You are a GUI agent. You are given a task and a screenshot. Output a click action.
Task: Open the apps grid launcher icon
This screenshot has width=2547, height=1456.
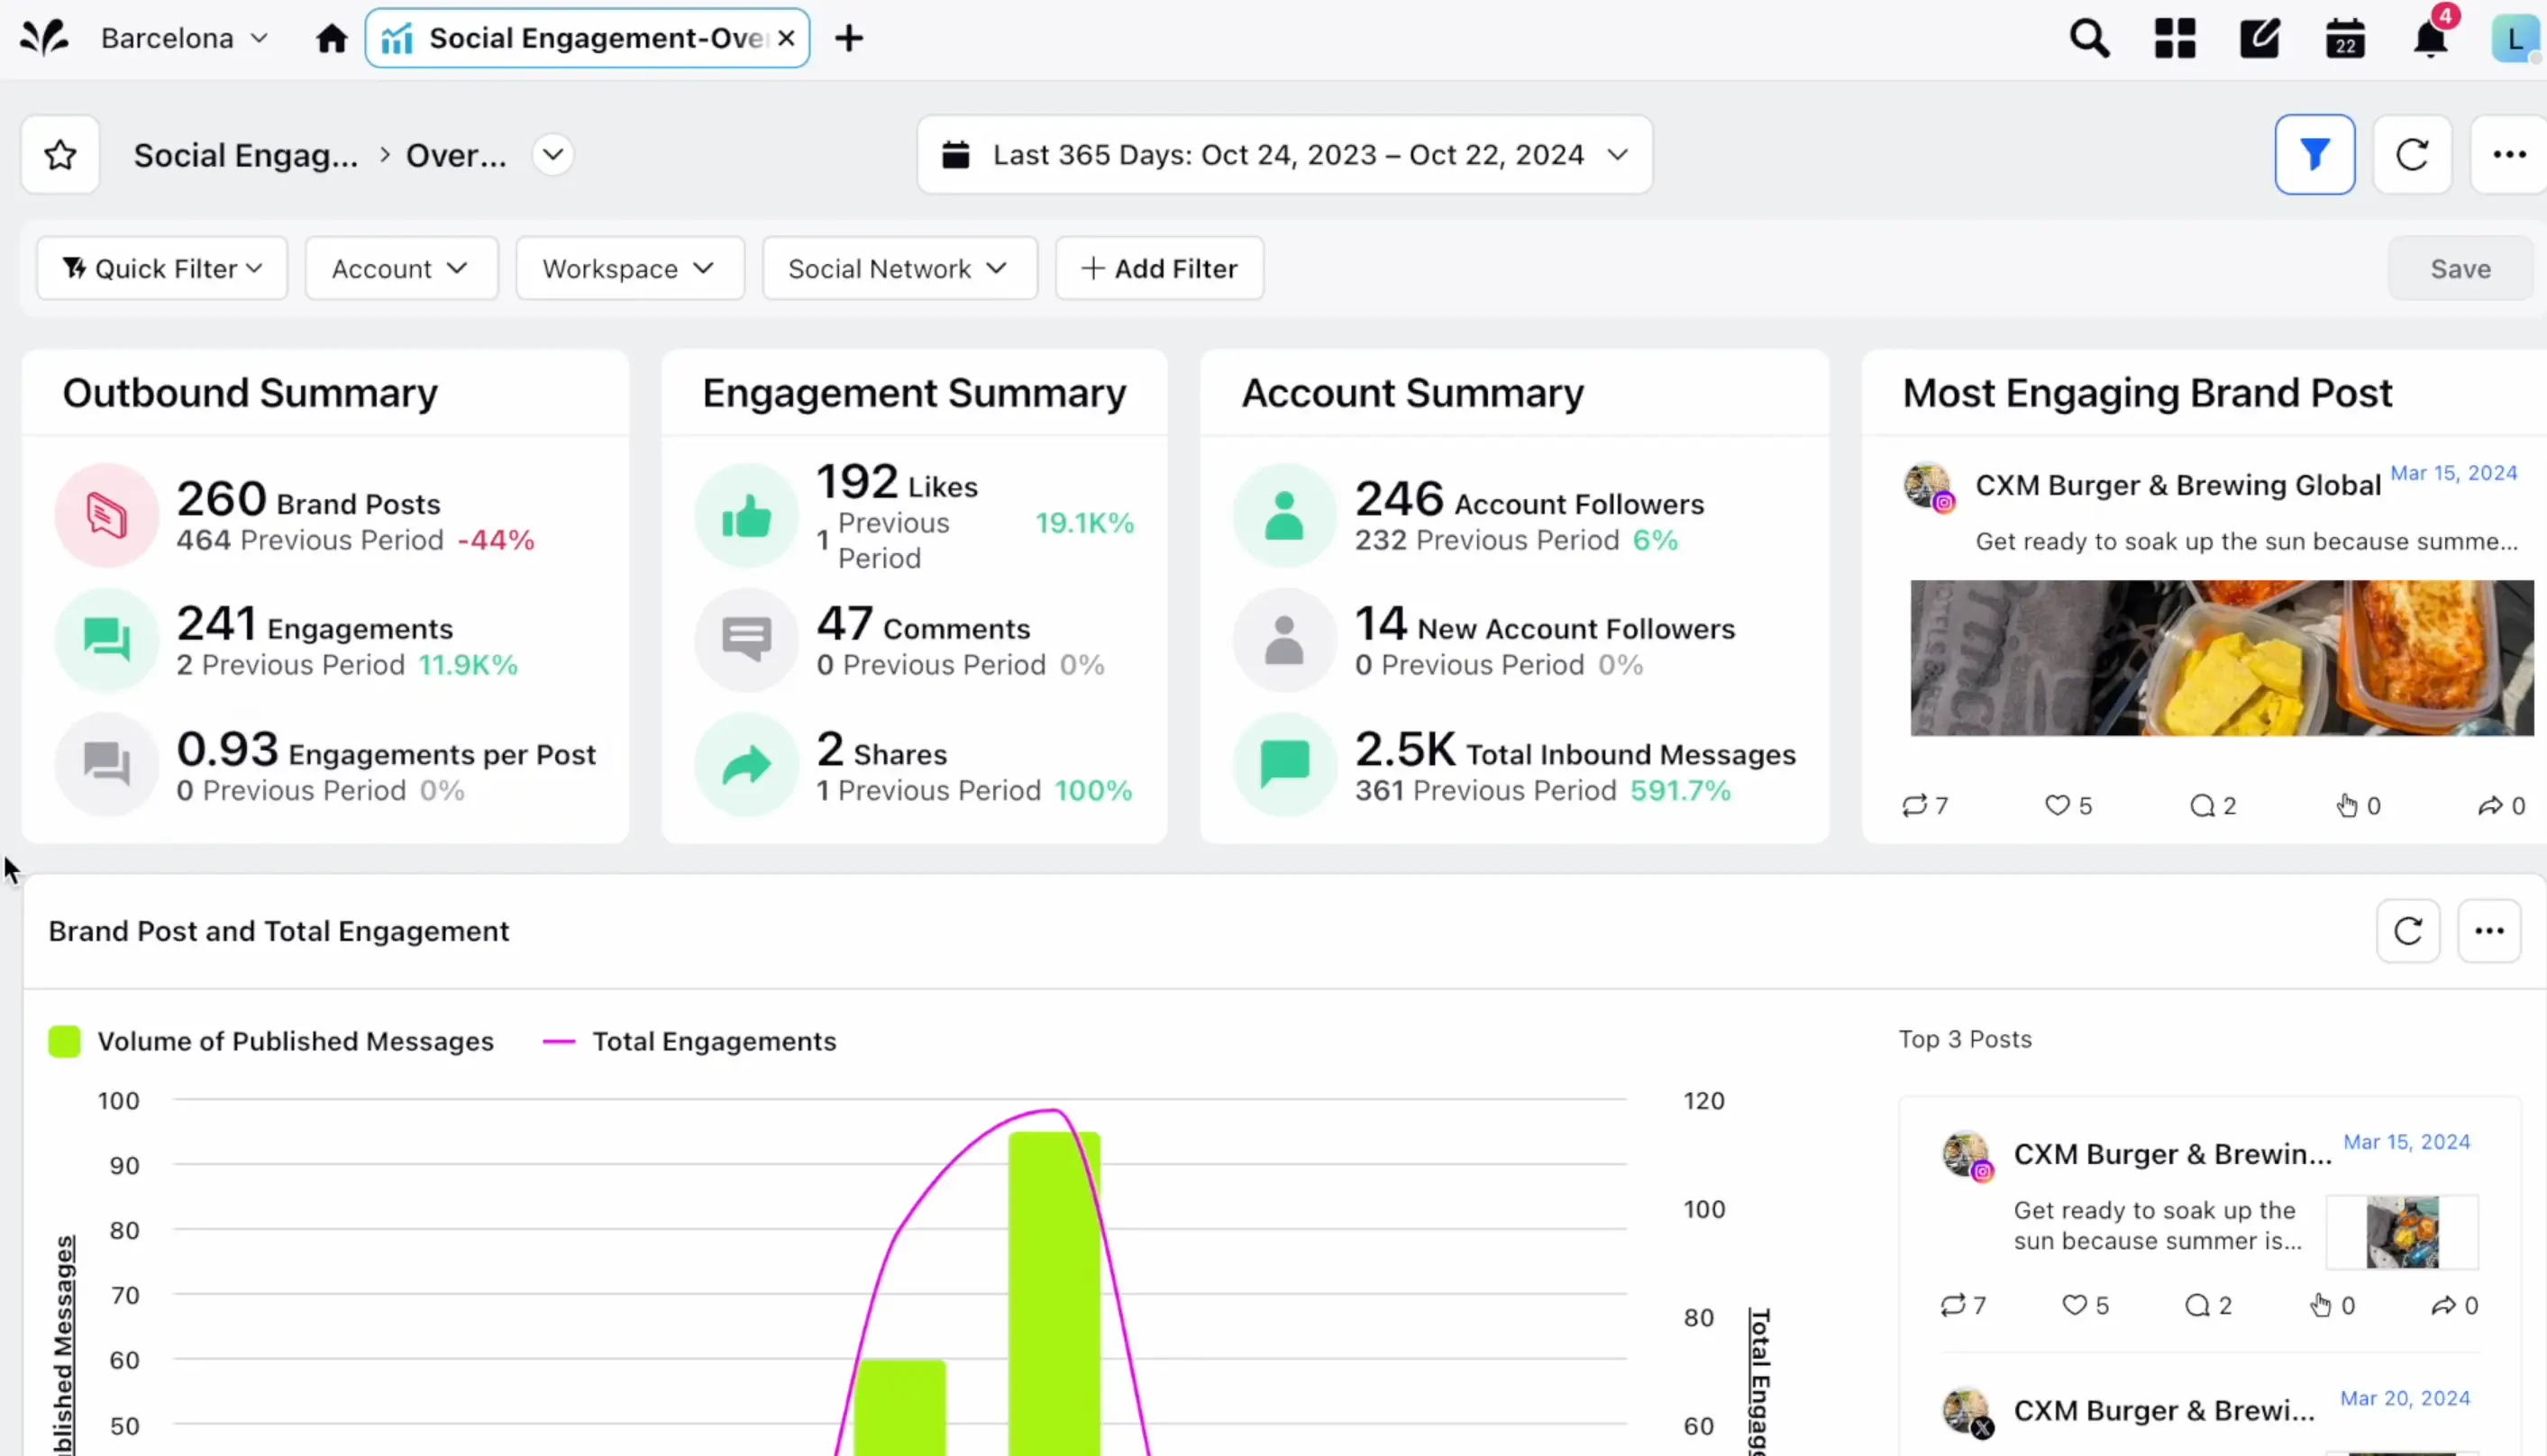click(2174, 39)
